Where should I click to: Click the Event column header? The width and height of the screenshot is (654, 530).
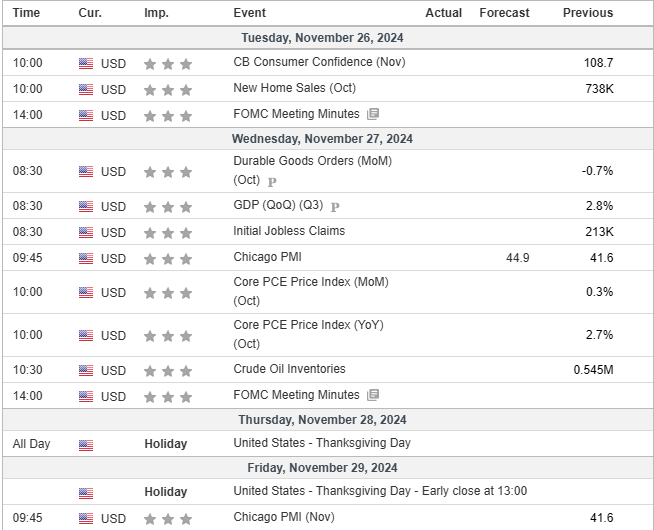tap(249, 13)
